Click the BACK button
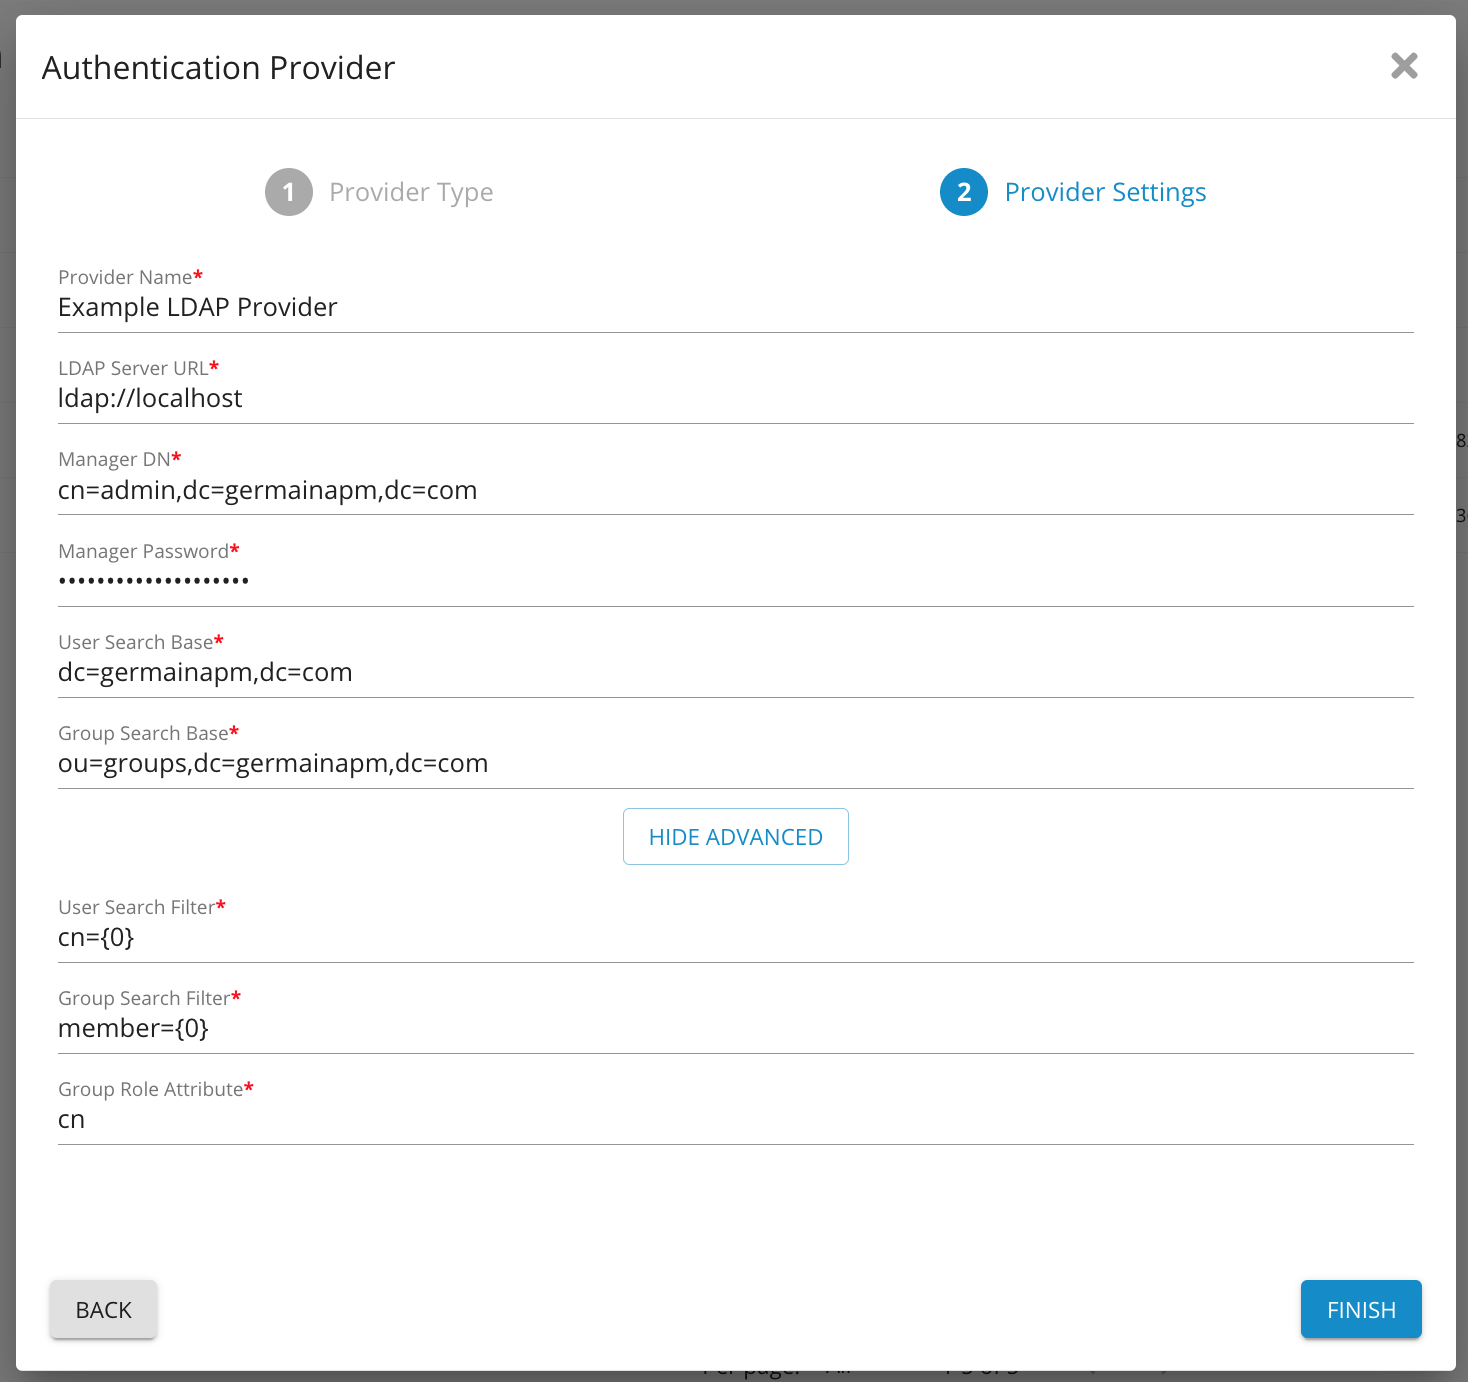 [103, 1309]
